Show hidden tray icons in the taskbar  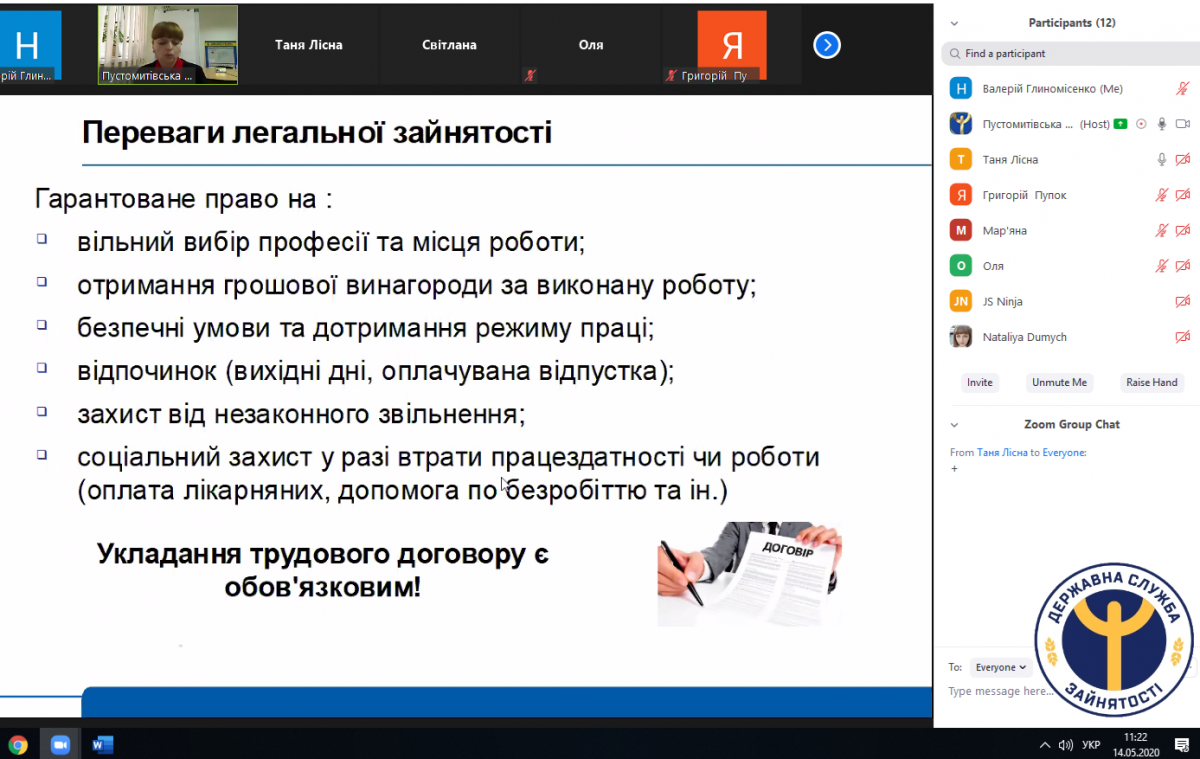1045,745
